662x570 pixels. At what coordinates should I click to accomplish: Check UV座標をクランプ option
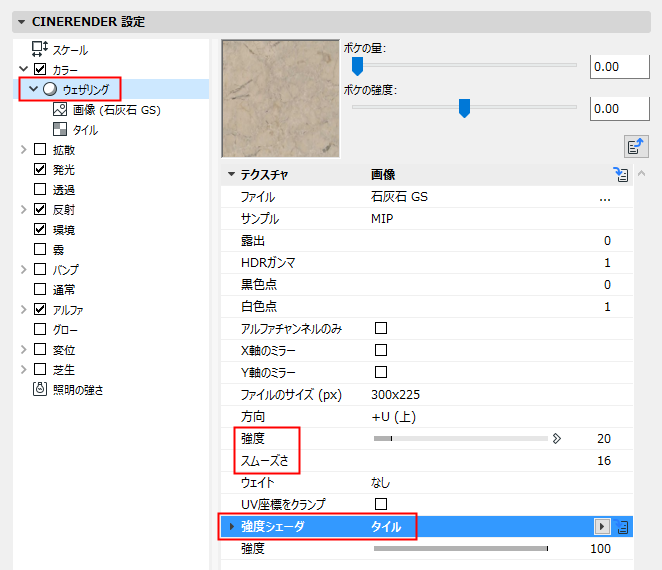point(381,504)
